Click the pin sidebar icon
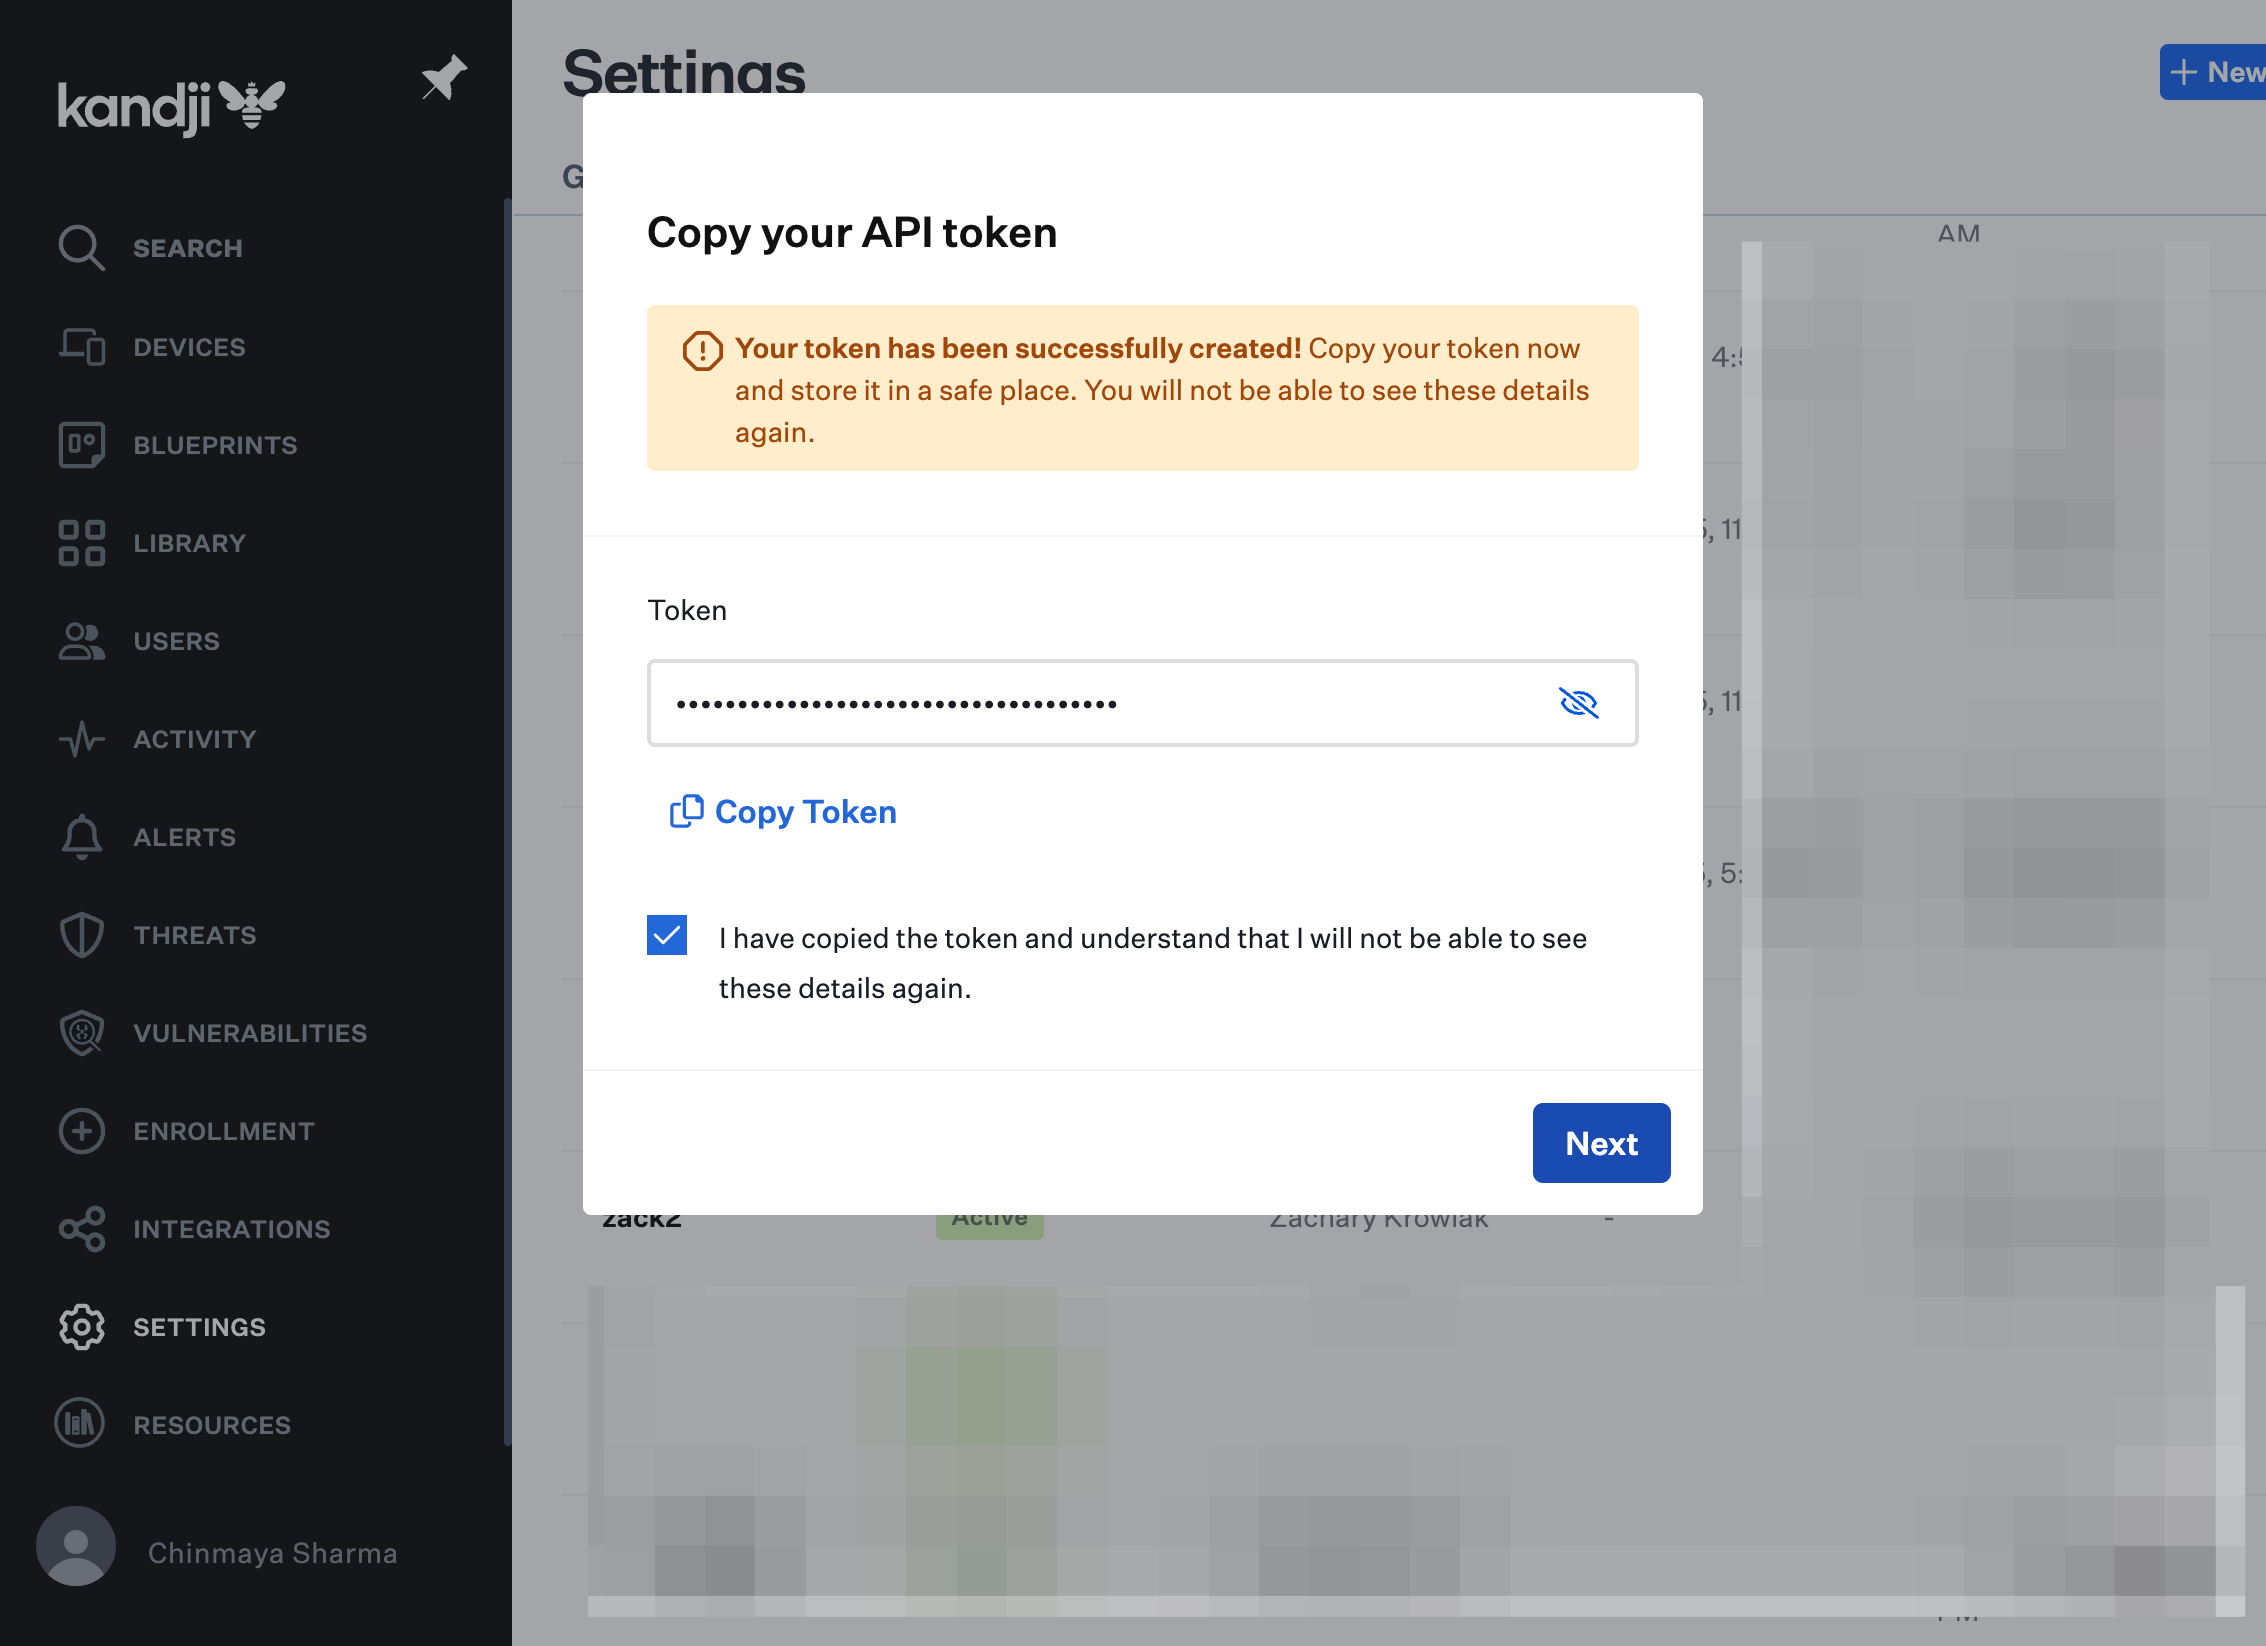 tap(443, 78)
